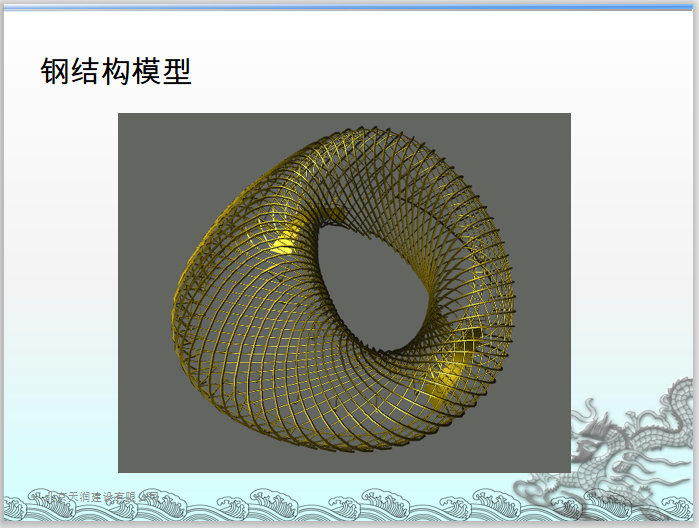Viewport: 699px width, 528px height.
Task: Click the blank white area right of title
Action: [x=450, y=71]
